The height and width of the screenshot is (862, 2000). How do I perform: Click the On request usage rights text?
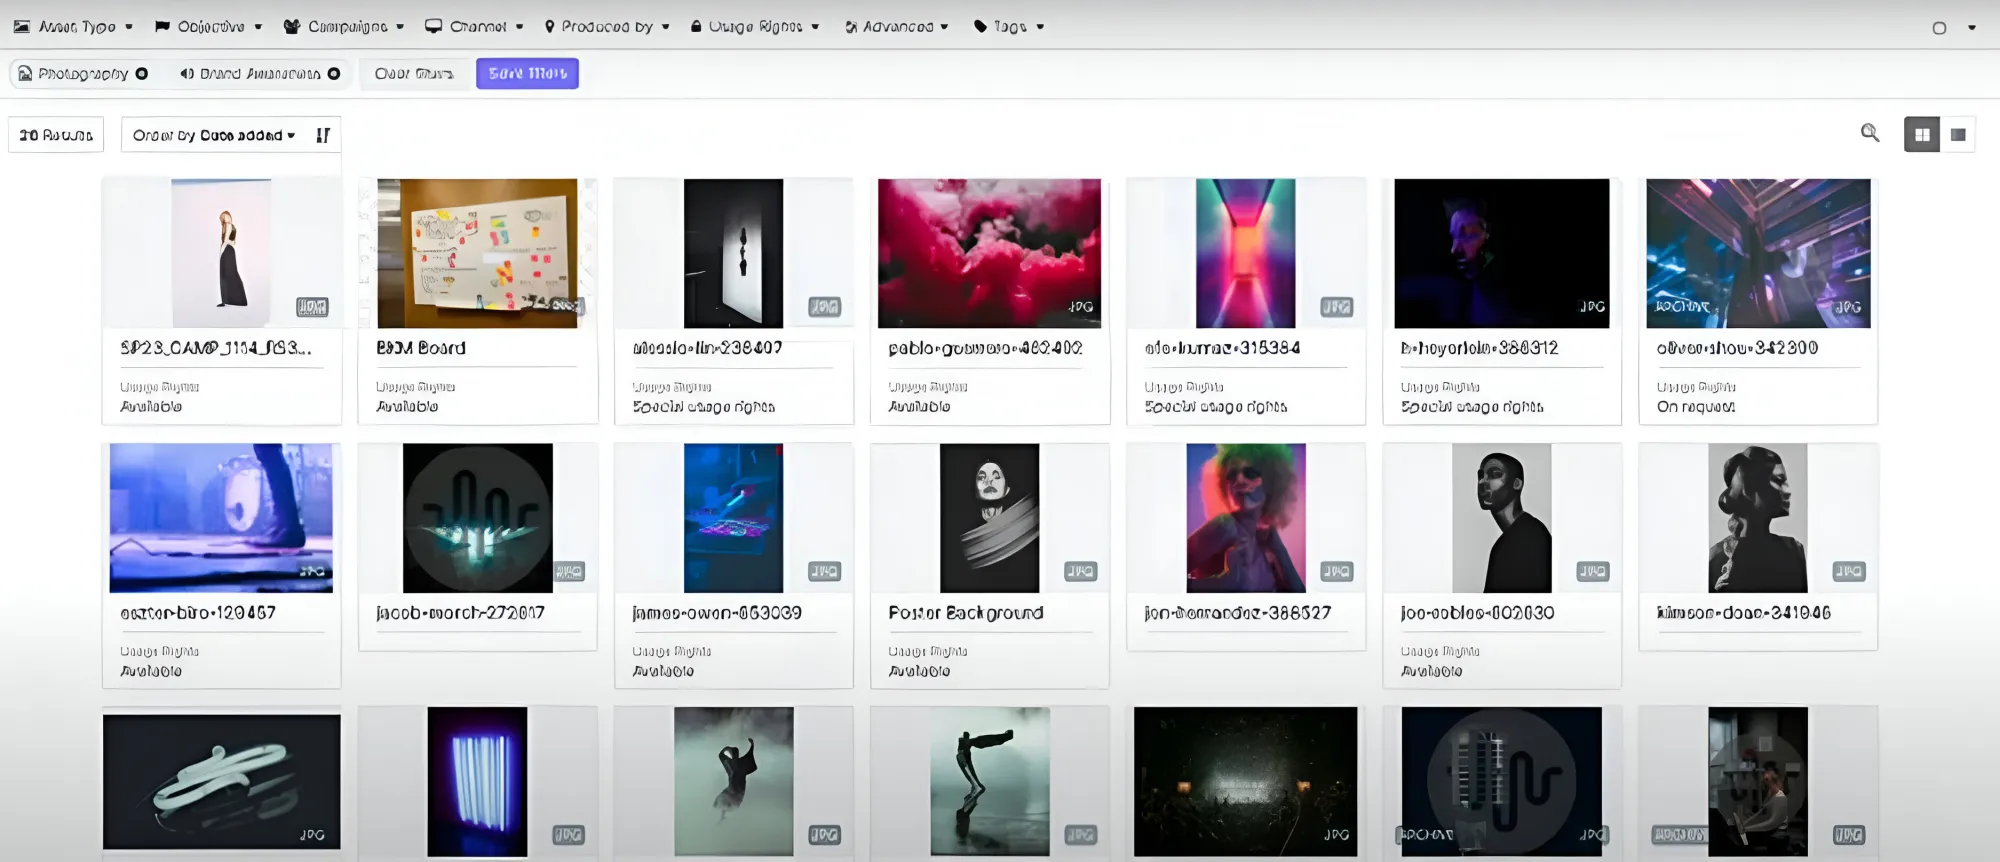tap(1695, 407)
